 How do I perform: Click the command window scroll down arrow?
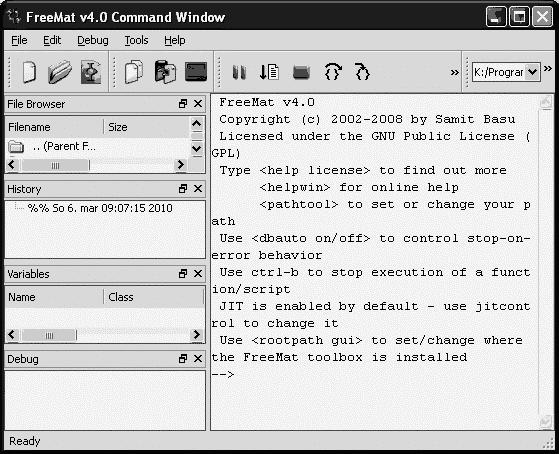[x=546, y=422]
